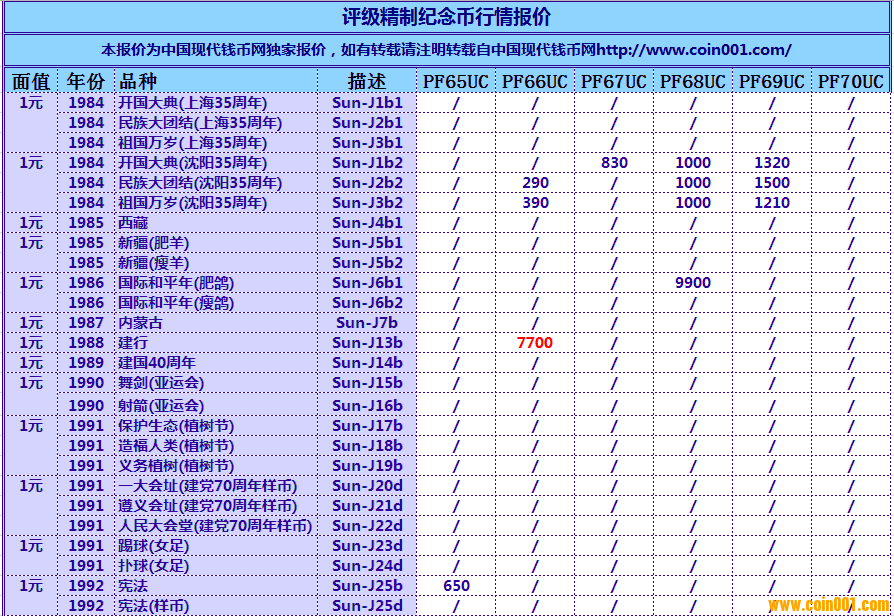
Task: Select the 年份 column header
Action: [86, 81]
